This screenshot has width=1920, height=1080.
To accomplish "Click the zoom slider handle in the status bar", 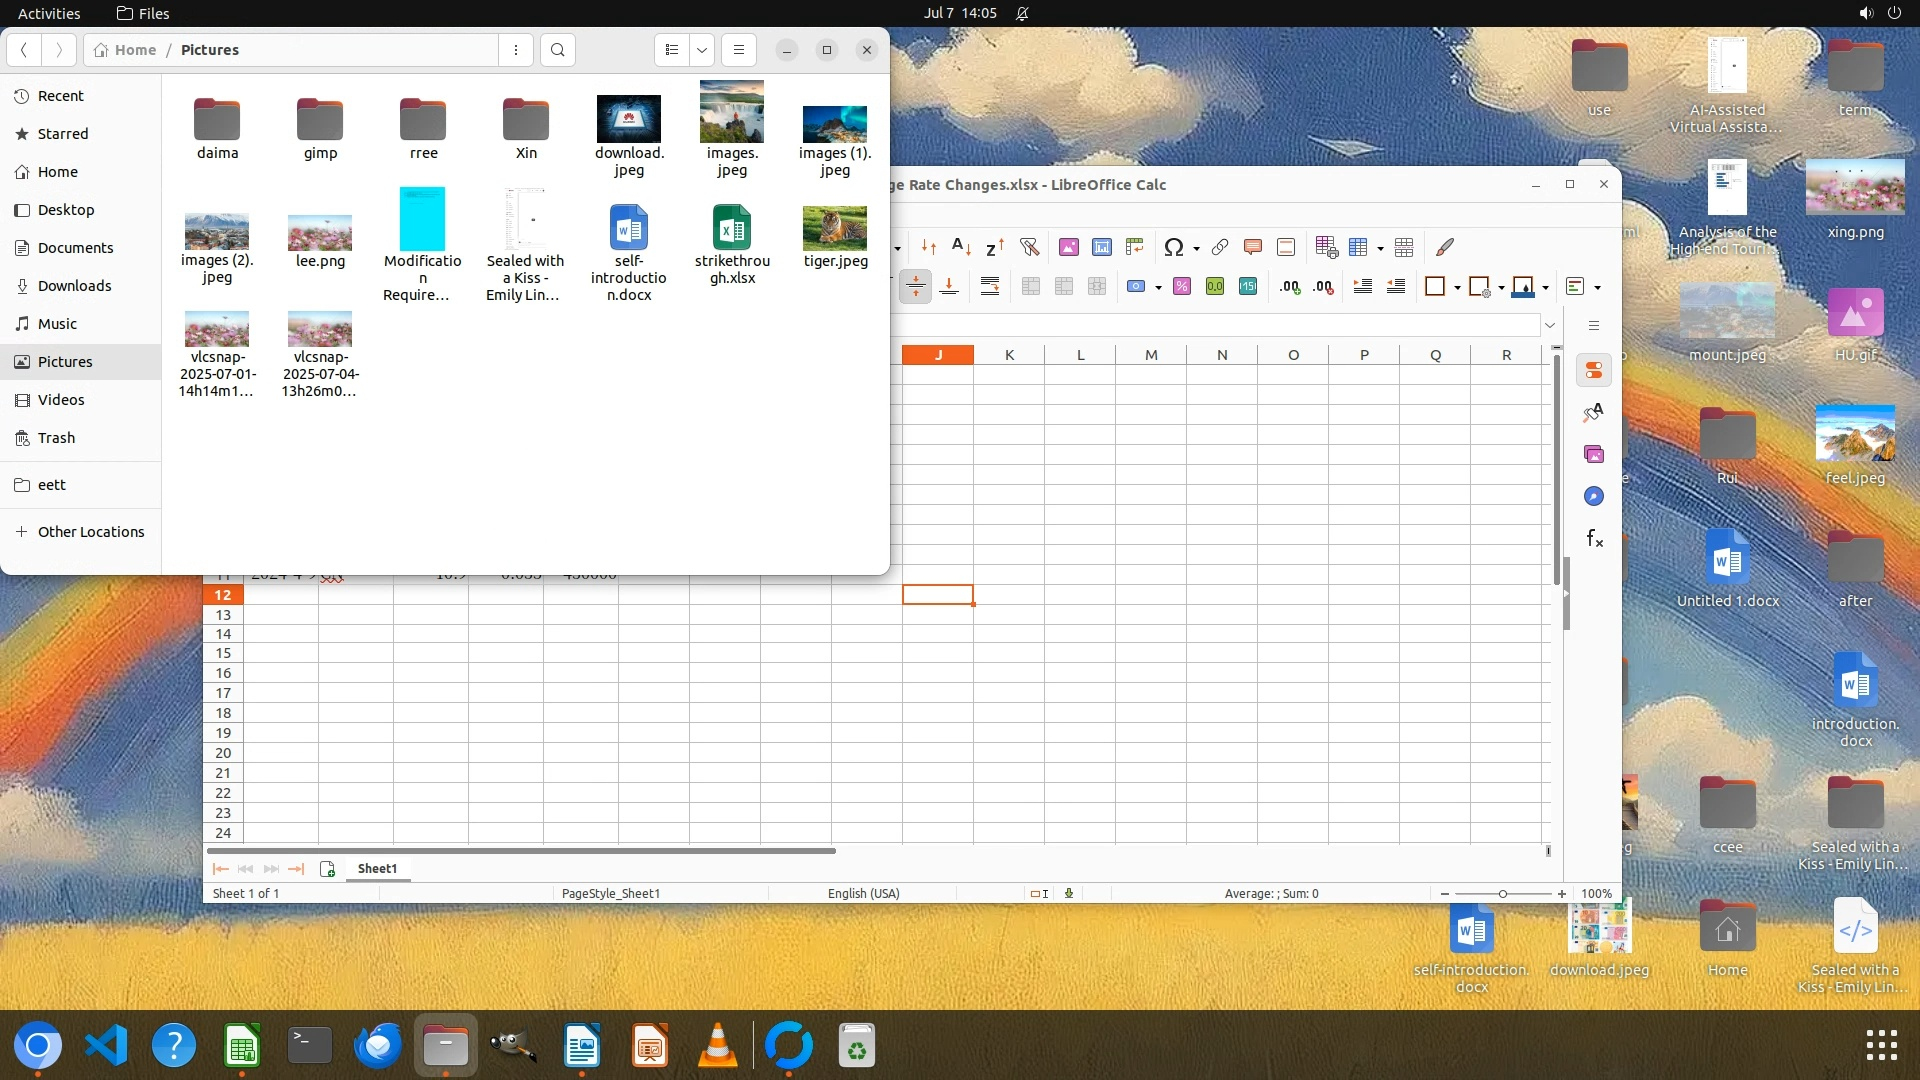I will pos(1502,894).
